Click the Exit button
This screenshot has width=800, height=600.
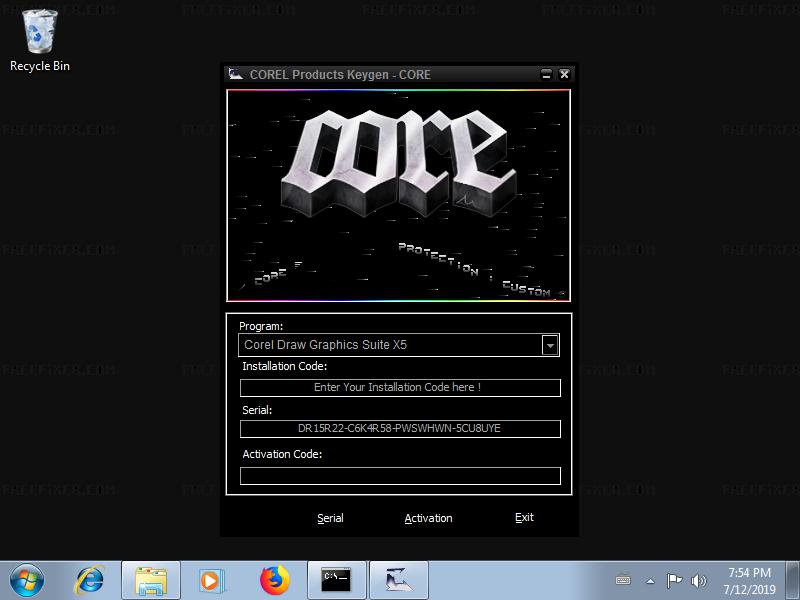pos(524,518)
